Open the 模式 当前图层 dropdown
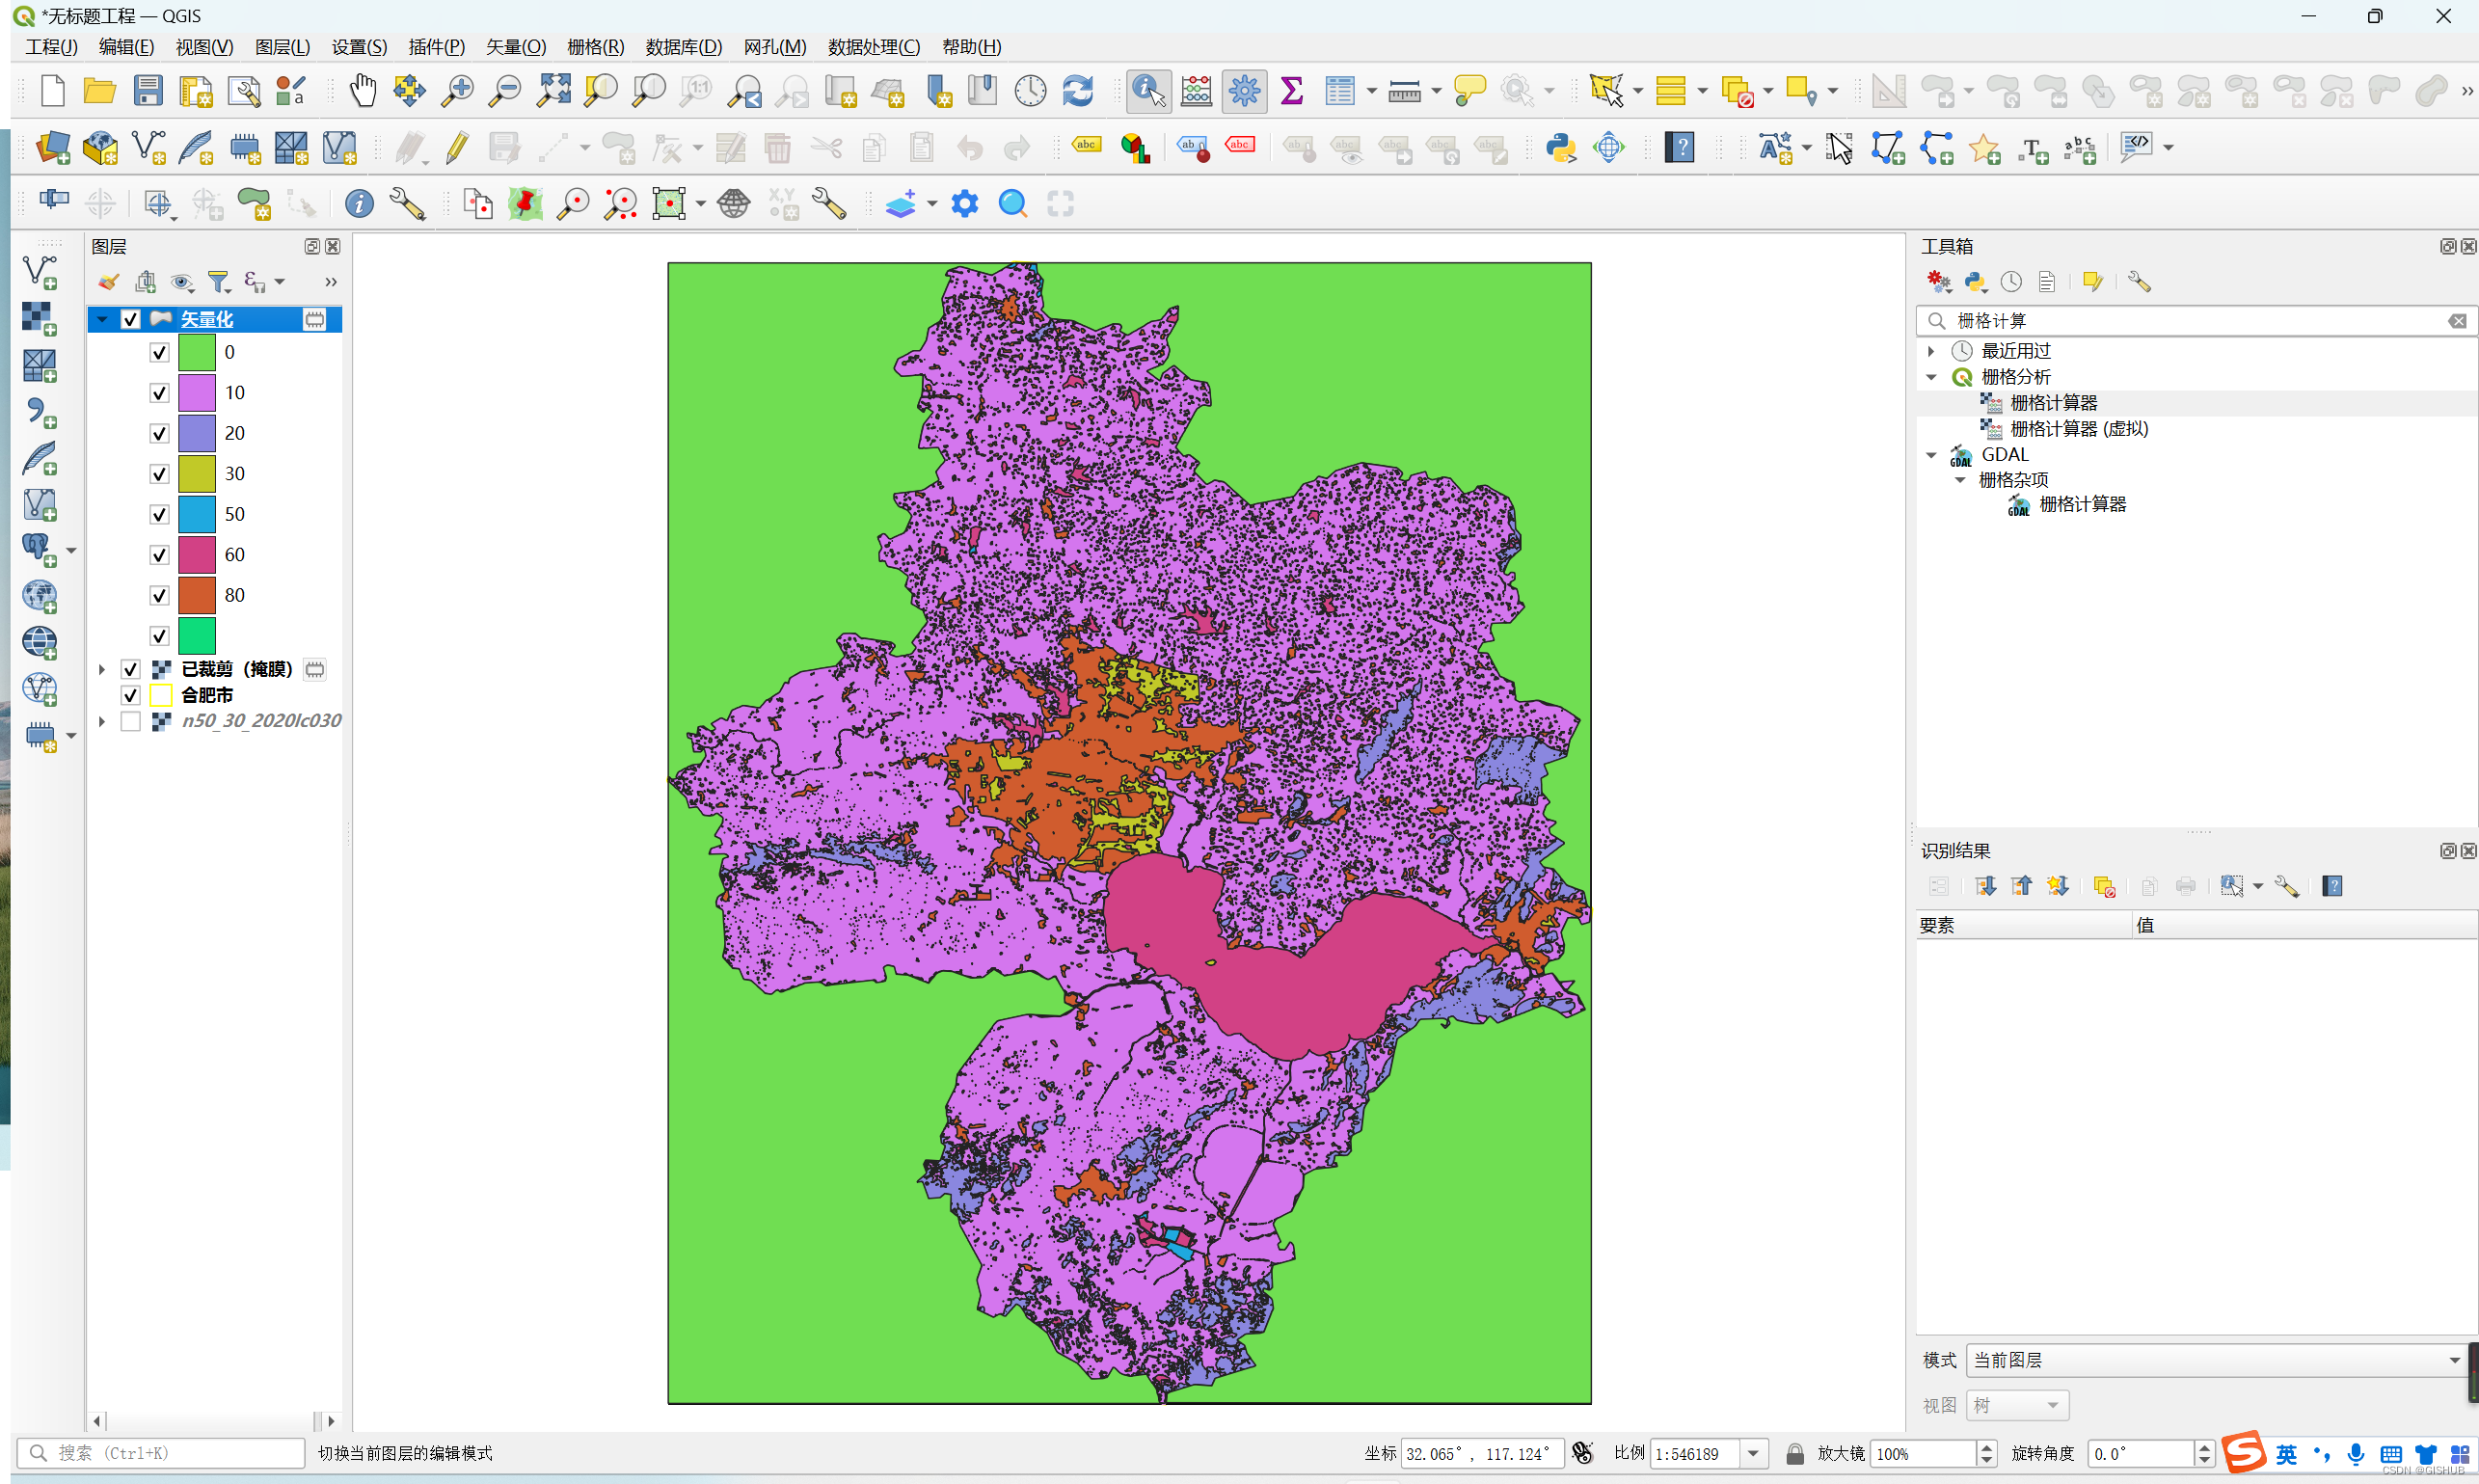This screenshot has height=1484, width=2479. click(2216, 1360)
